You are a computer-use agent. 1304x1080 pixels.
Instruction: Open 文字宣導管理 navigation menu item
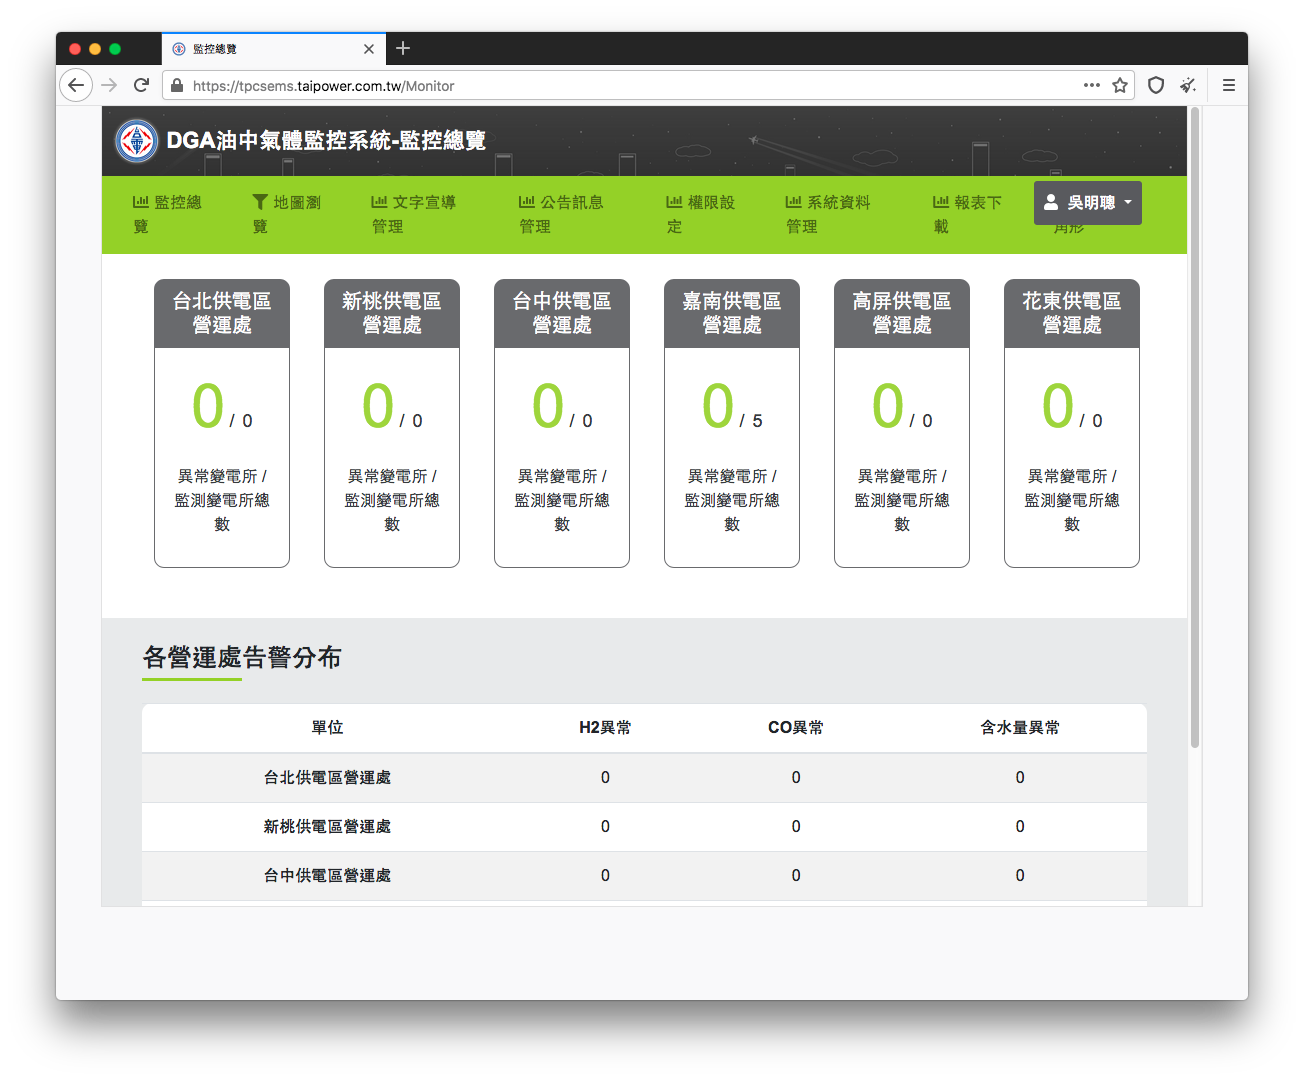[413, 214]
